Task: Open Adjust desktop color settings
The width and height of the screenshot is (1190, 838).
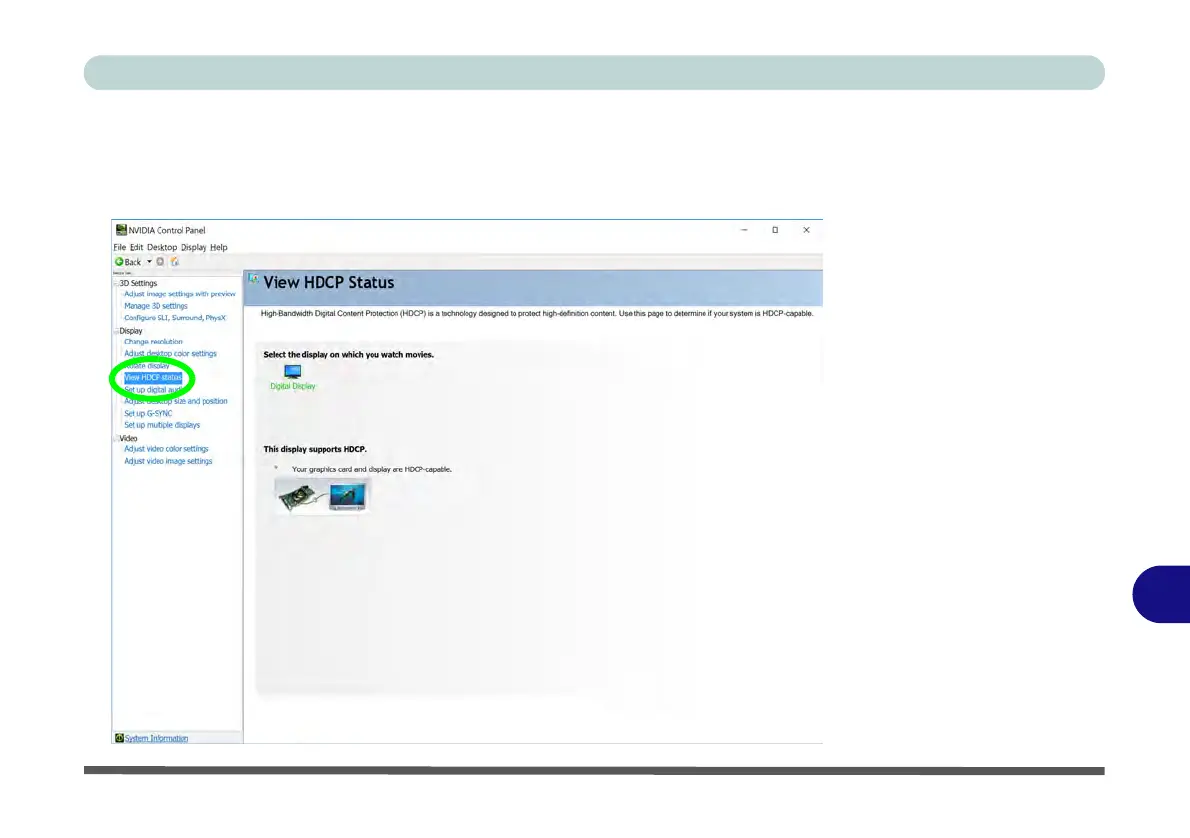Action: (170, 354)
